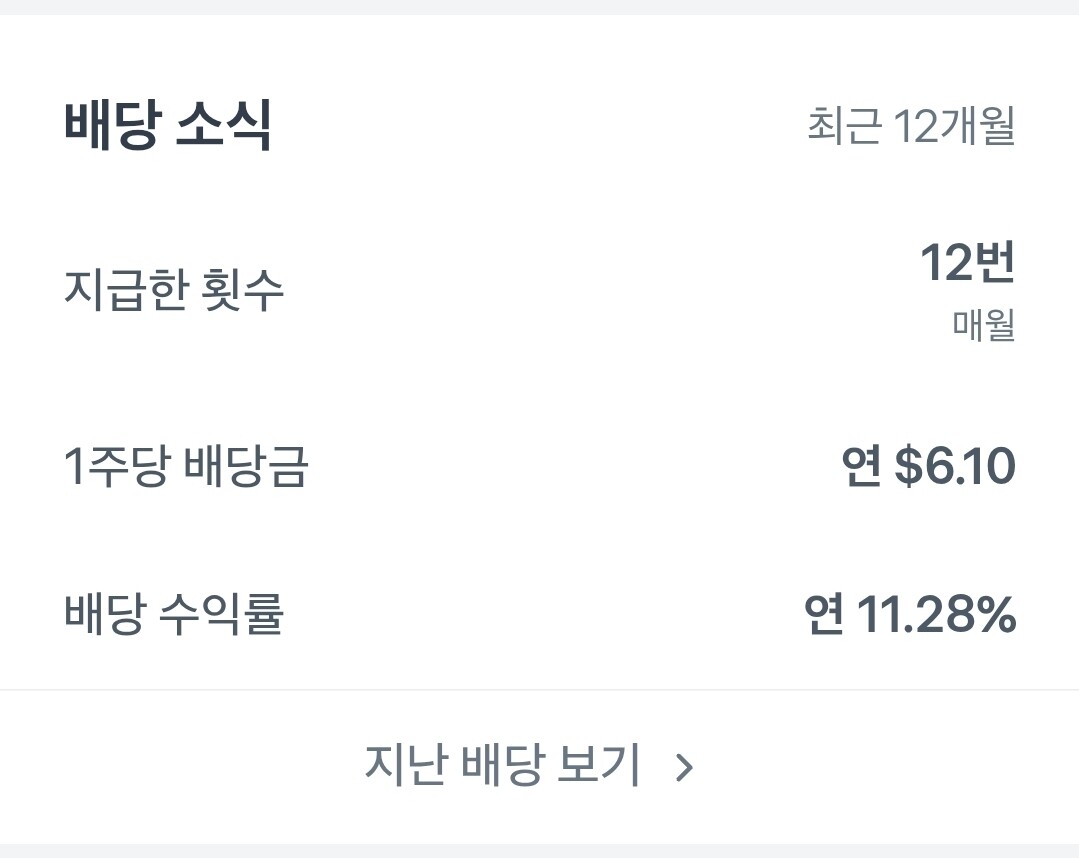The image size is (1079, 858).
Task: Tap the chevron arrow beside 지난 배당 보기
Action: tap(684, 767)
